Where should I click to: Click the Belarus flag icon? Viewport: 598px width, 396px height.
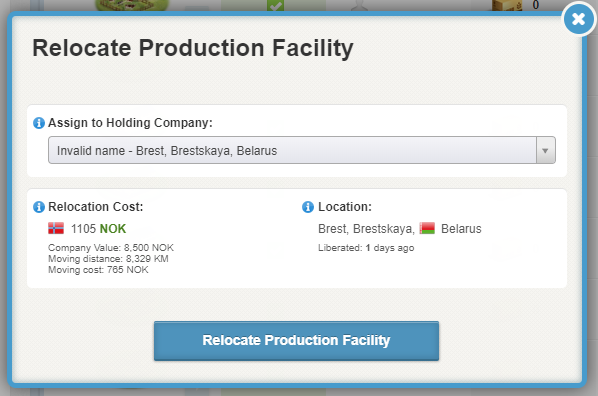click(427, 228)
